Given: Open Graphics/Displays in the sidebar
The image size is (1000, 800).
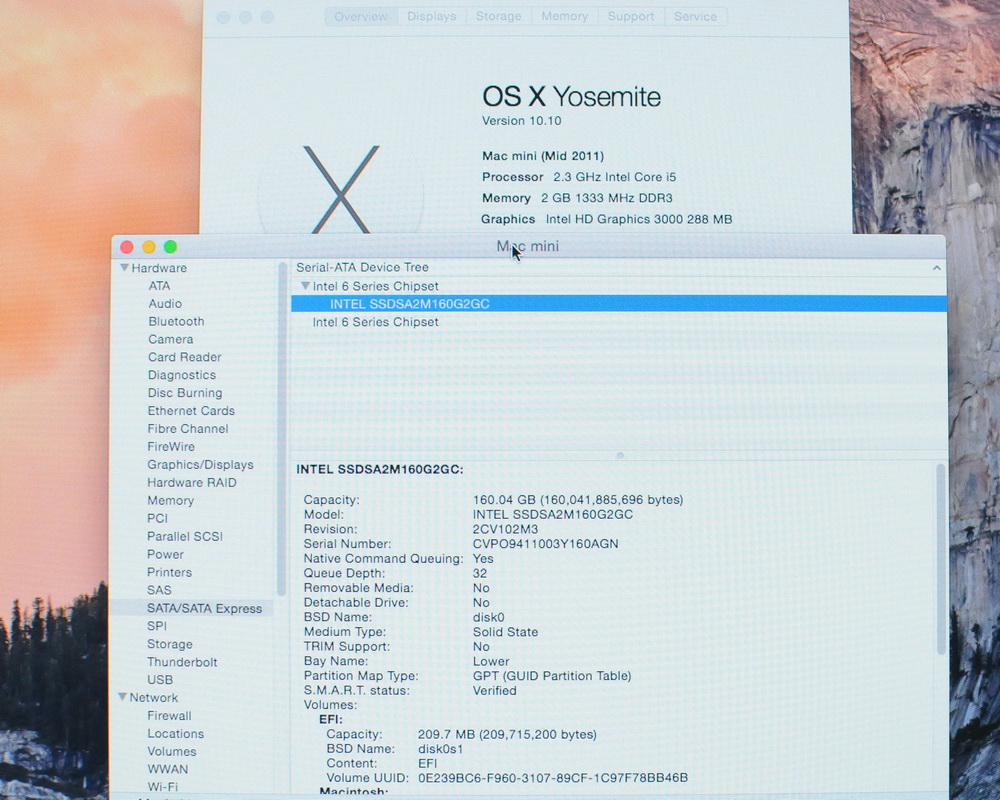Looking at the screenshot, I should 200,464.
